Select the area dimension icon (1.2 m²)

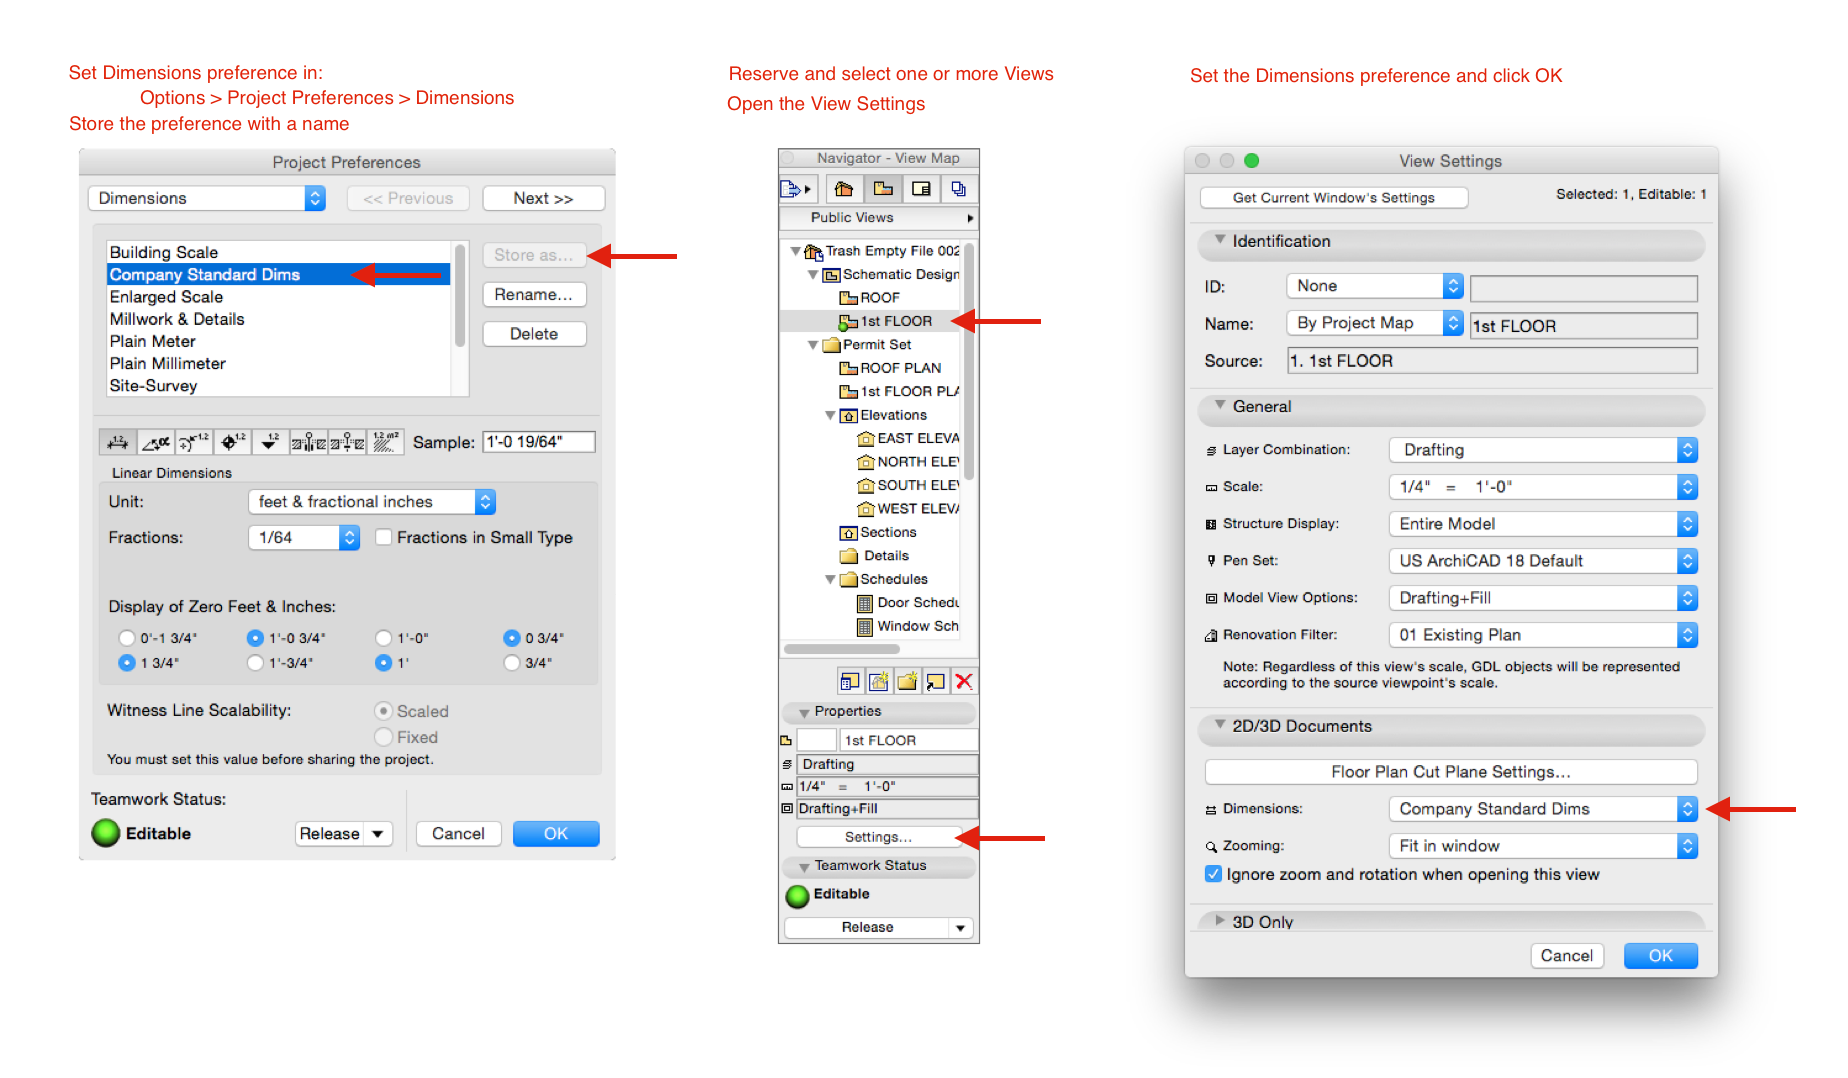click(385, 441)
